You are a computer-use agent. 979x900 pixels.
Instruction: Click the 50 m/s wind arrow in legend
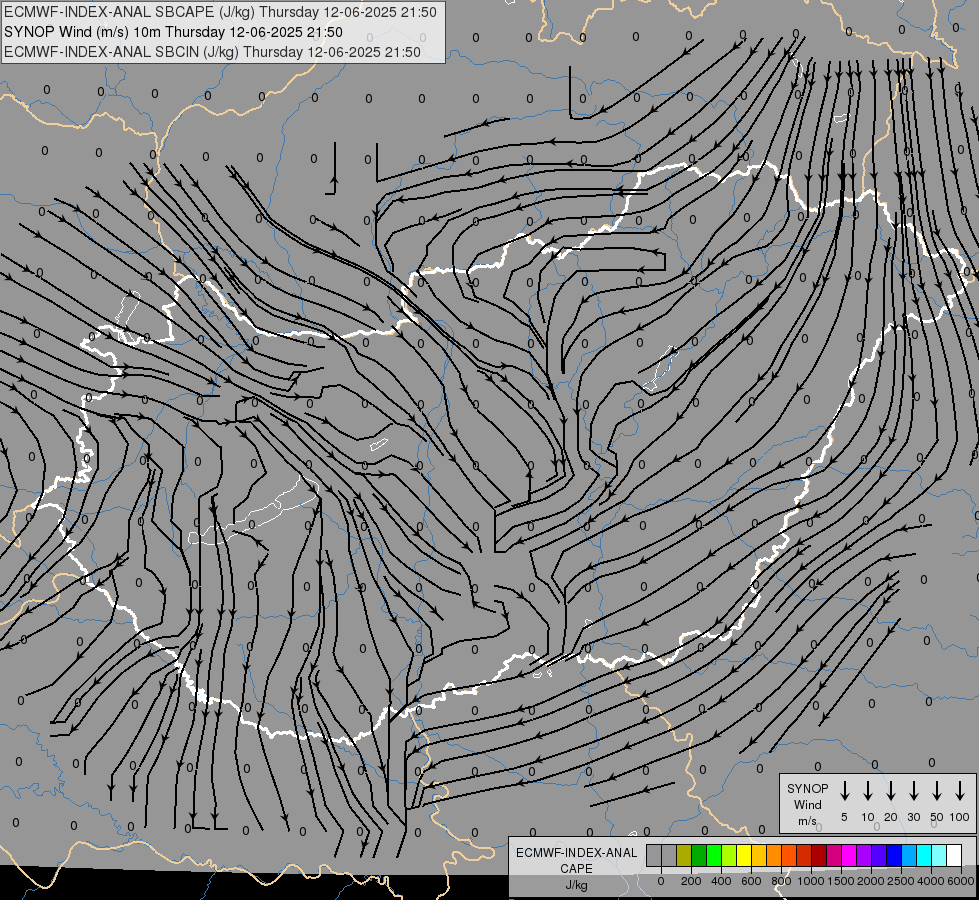[937, 791]
